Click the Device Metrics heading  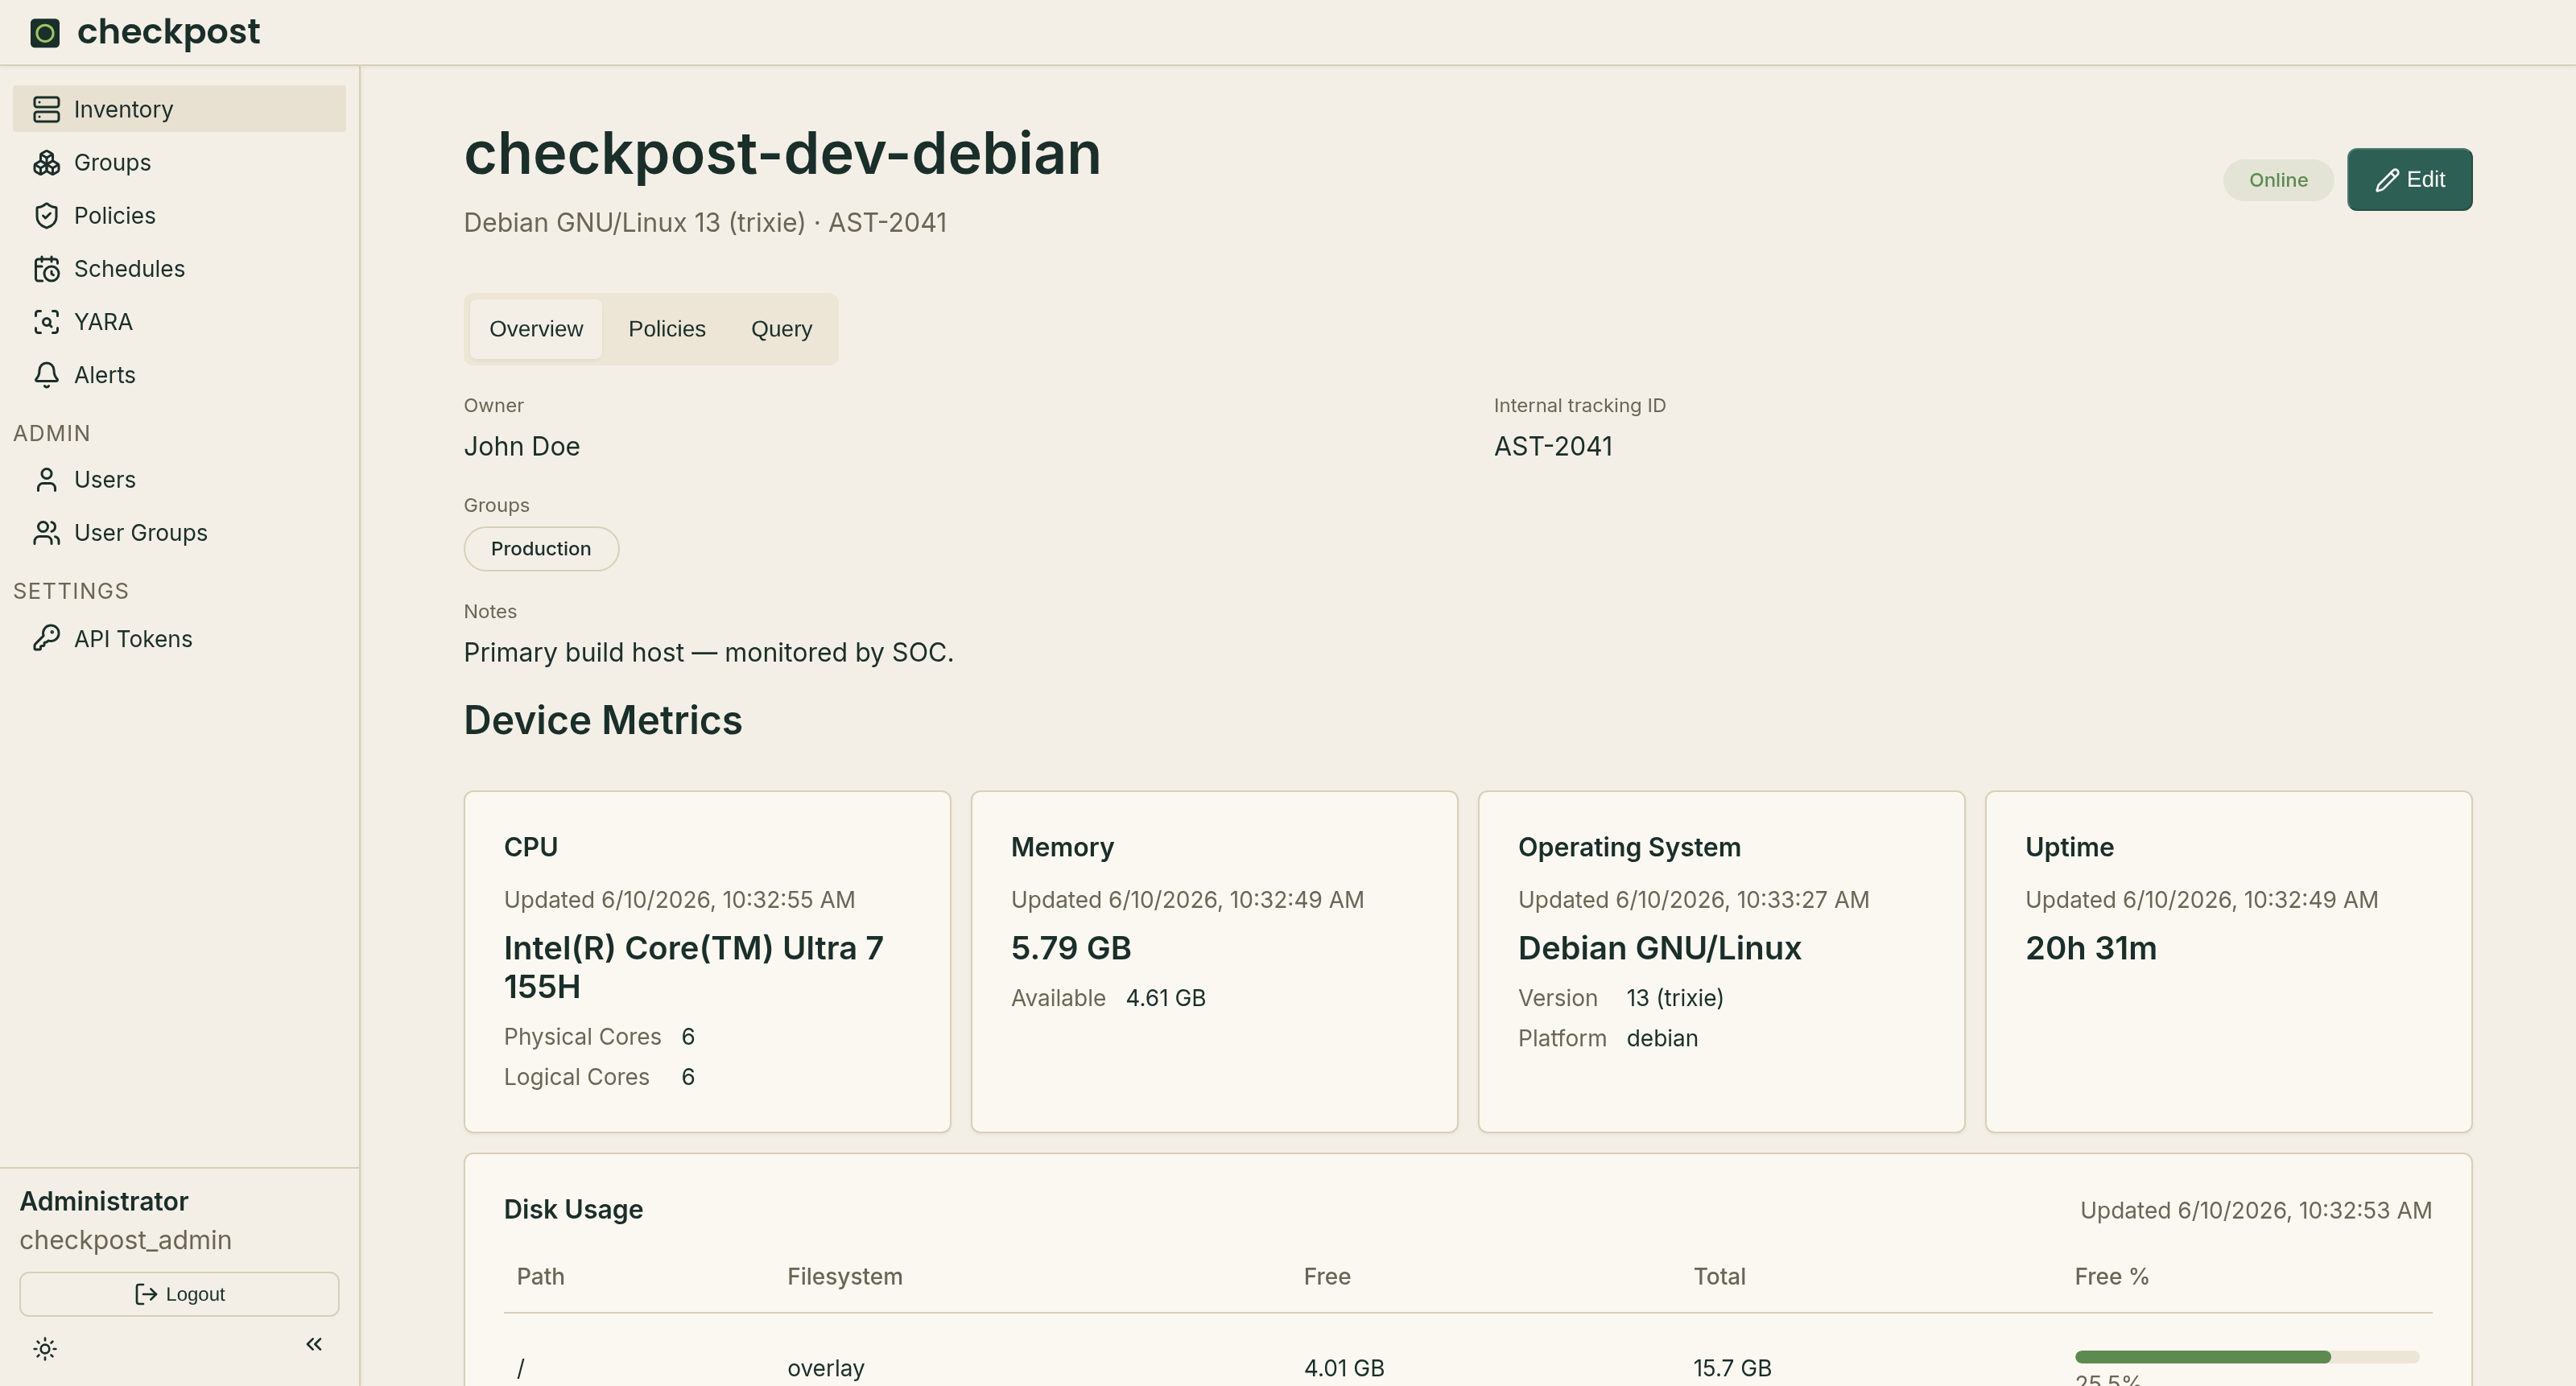coord(603,720)
